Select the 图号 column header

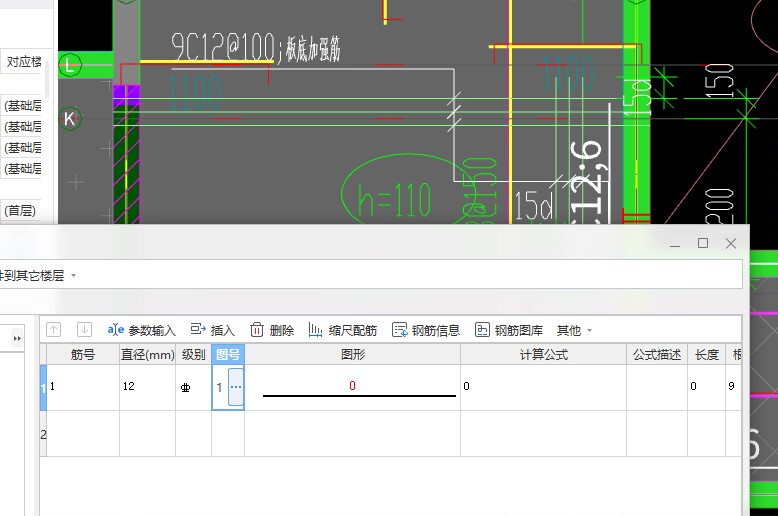tap(228, 354)
